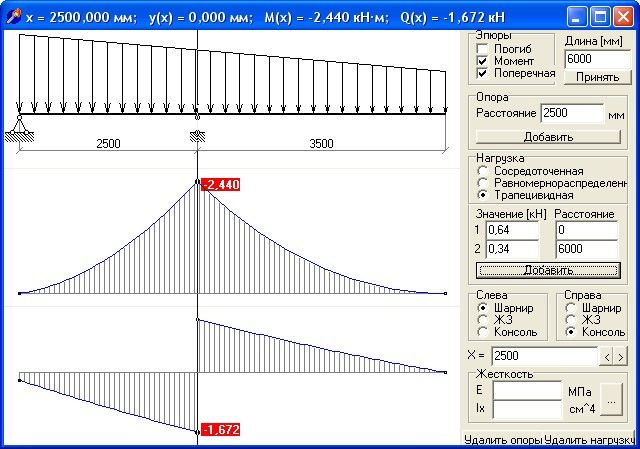Click the Расстояние support distance field
Viewport: 640px width, 449px height.
572,113
